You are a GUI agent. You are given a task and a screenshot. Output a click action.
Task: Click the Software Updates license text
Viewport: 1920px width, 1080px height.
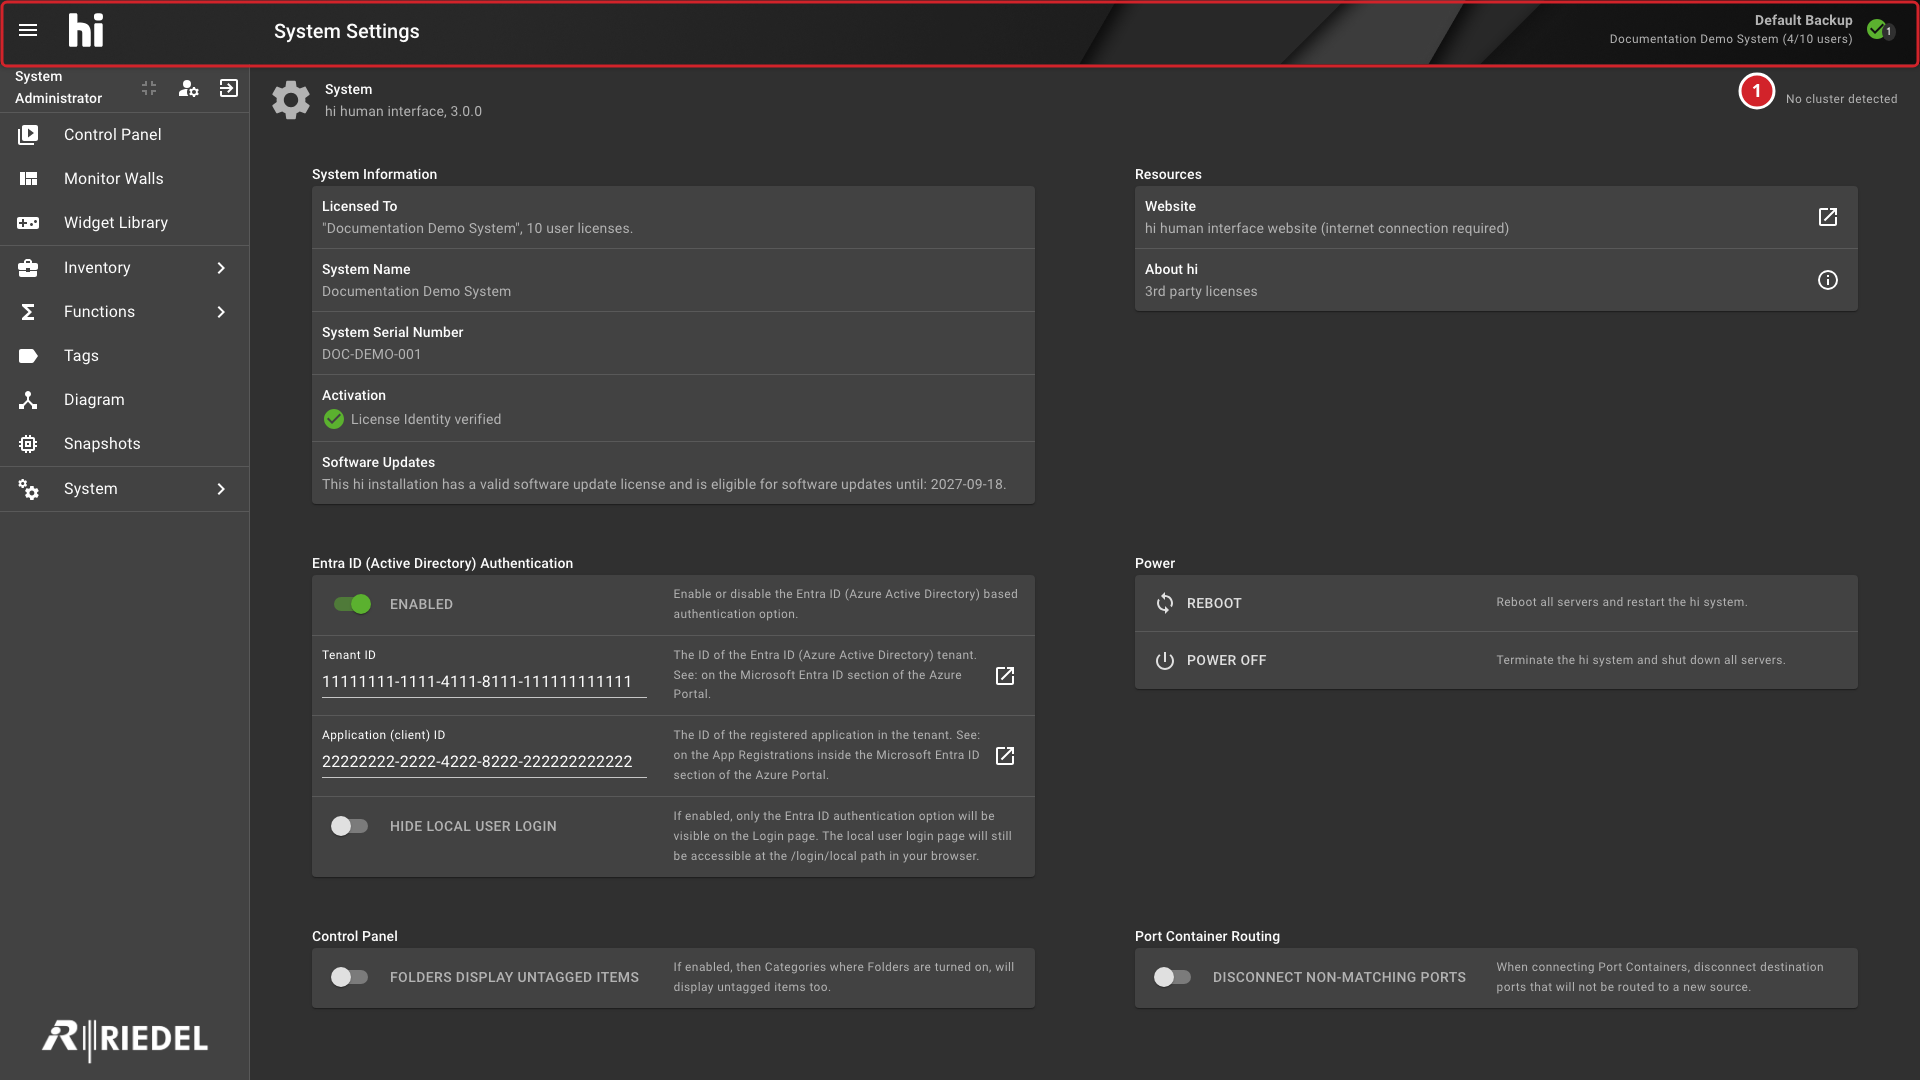coord(663,485)
